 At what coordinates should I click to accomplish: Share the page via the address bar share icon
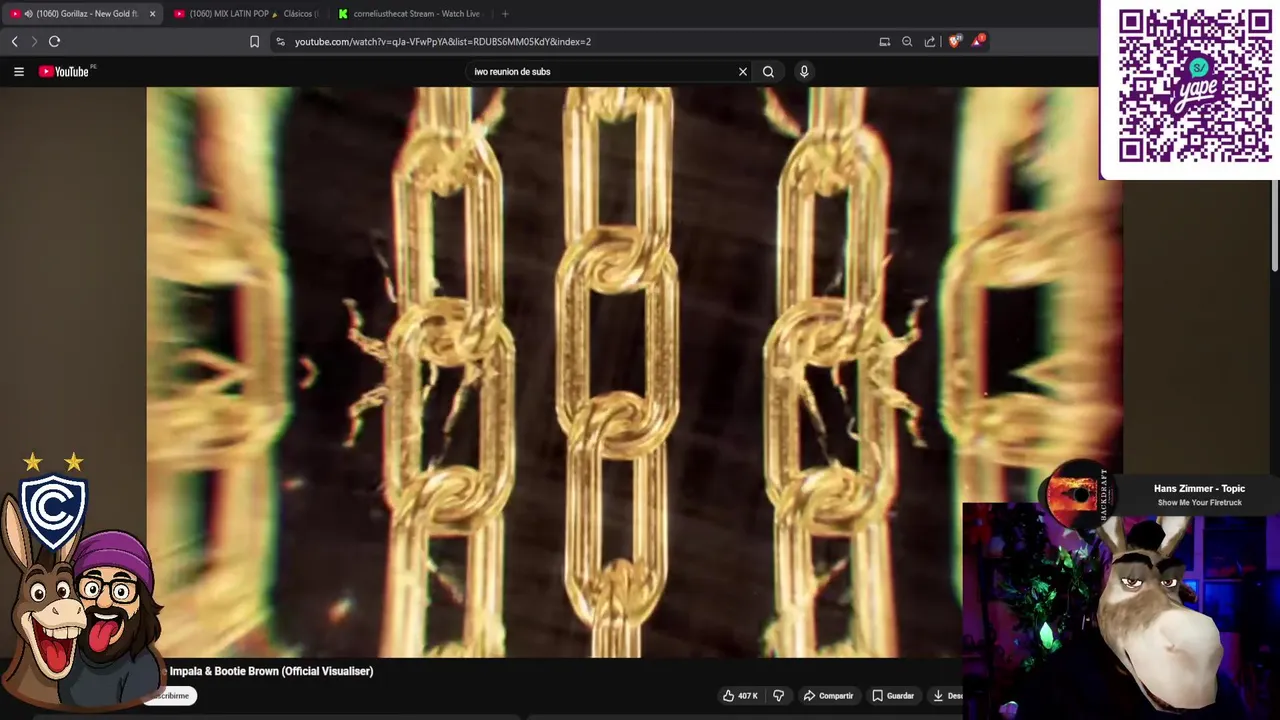tap(930, 41)
